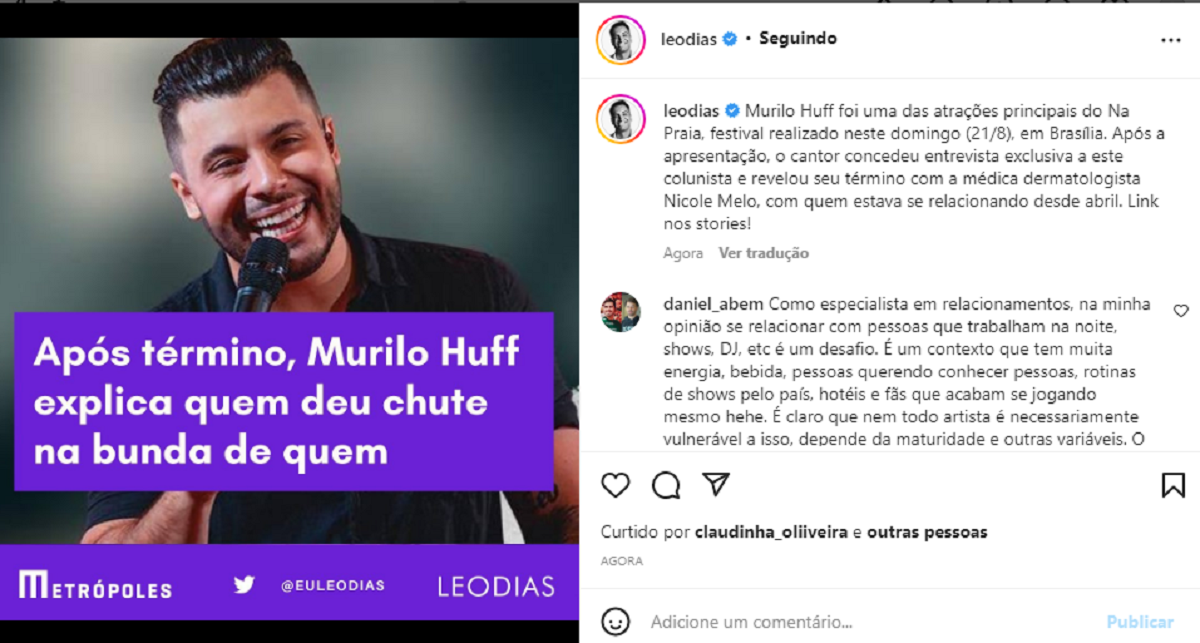This screenshot has height=643, width=1200.
Task: Open emoji picker smiley icon
Action: 616,621
